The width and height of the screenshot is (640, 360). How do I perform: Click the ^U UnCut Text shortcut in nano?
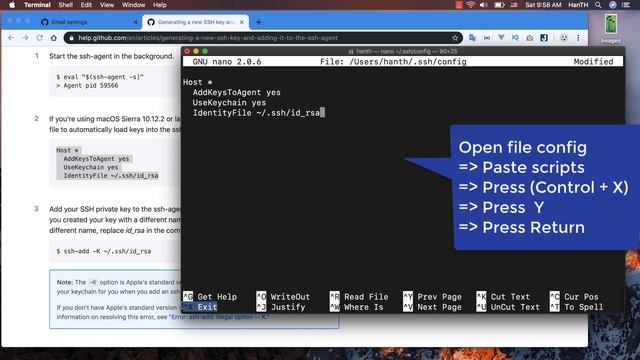[x=508, y=307]
